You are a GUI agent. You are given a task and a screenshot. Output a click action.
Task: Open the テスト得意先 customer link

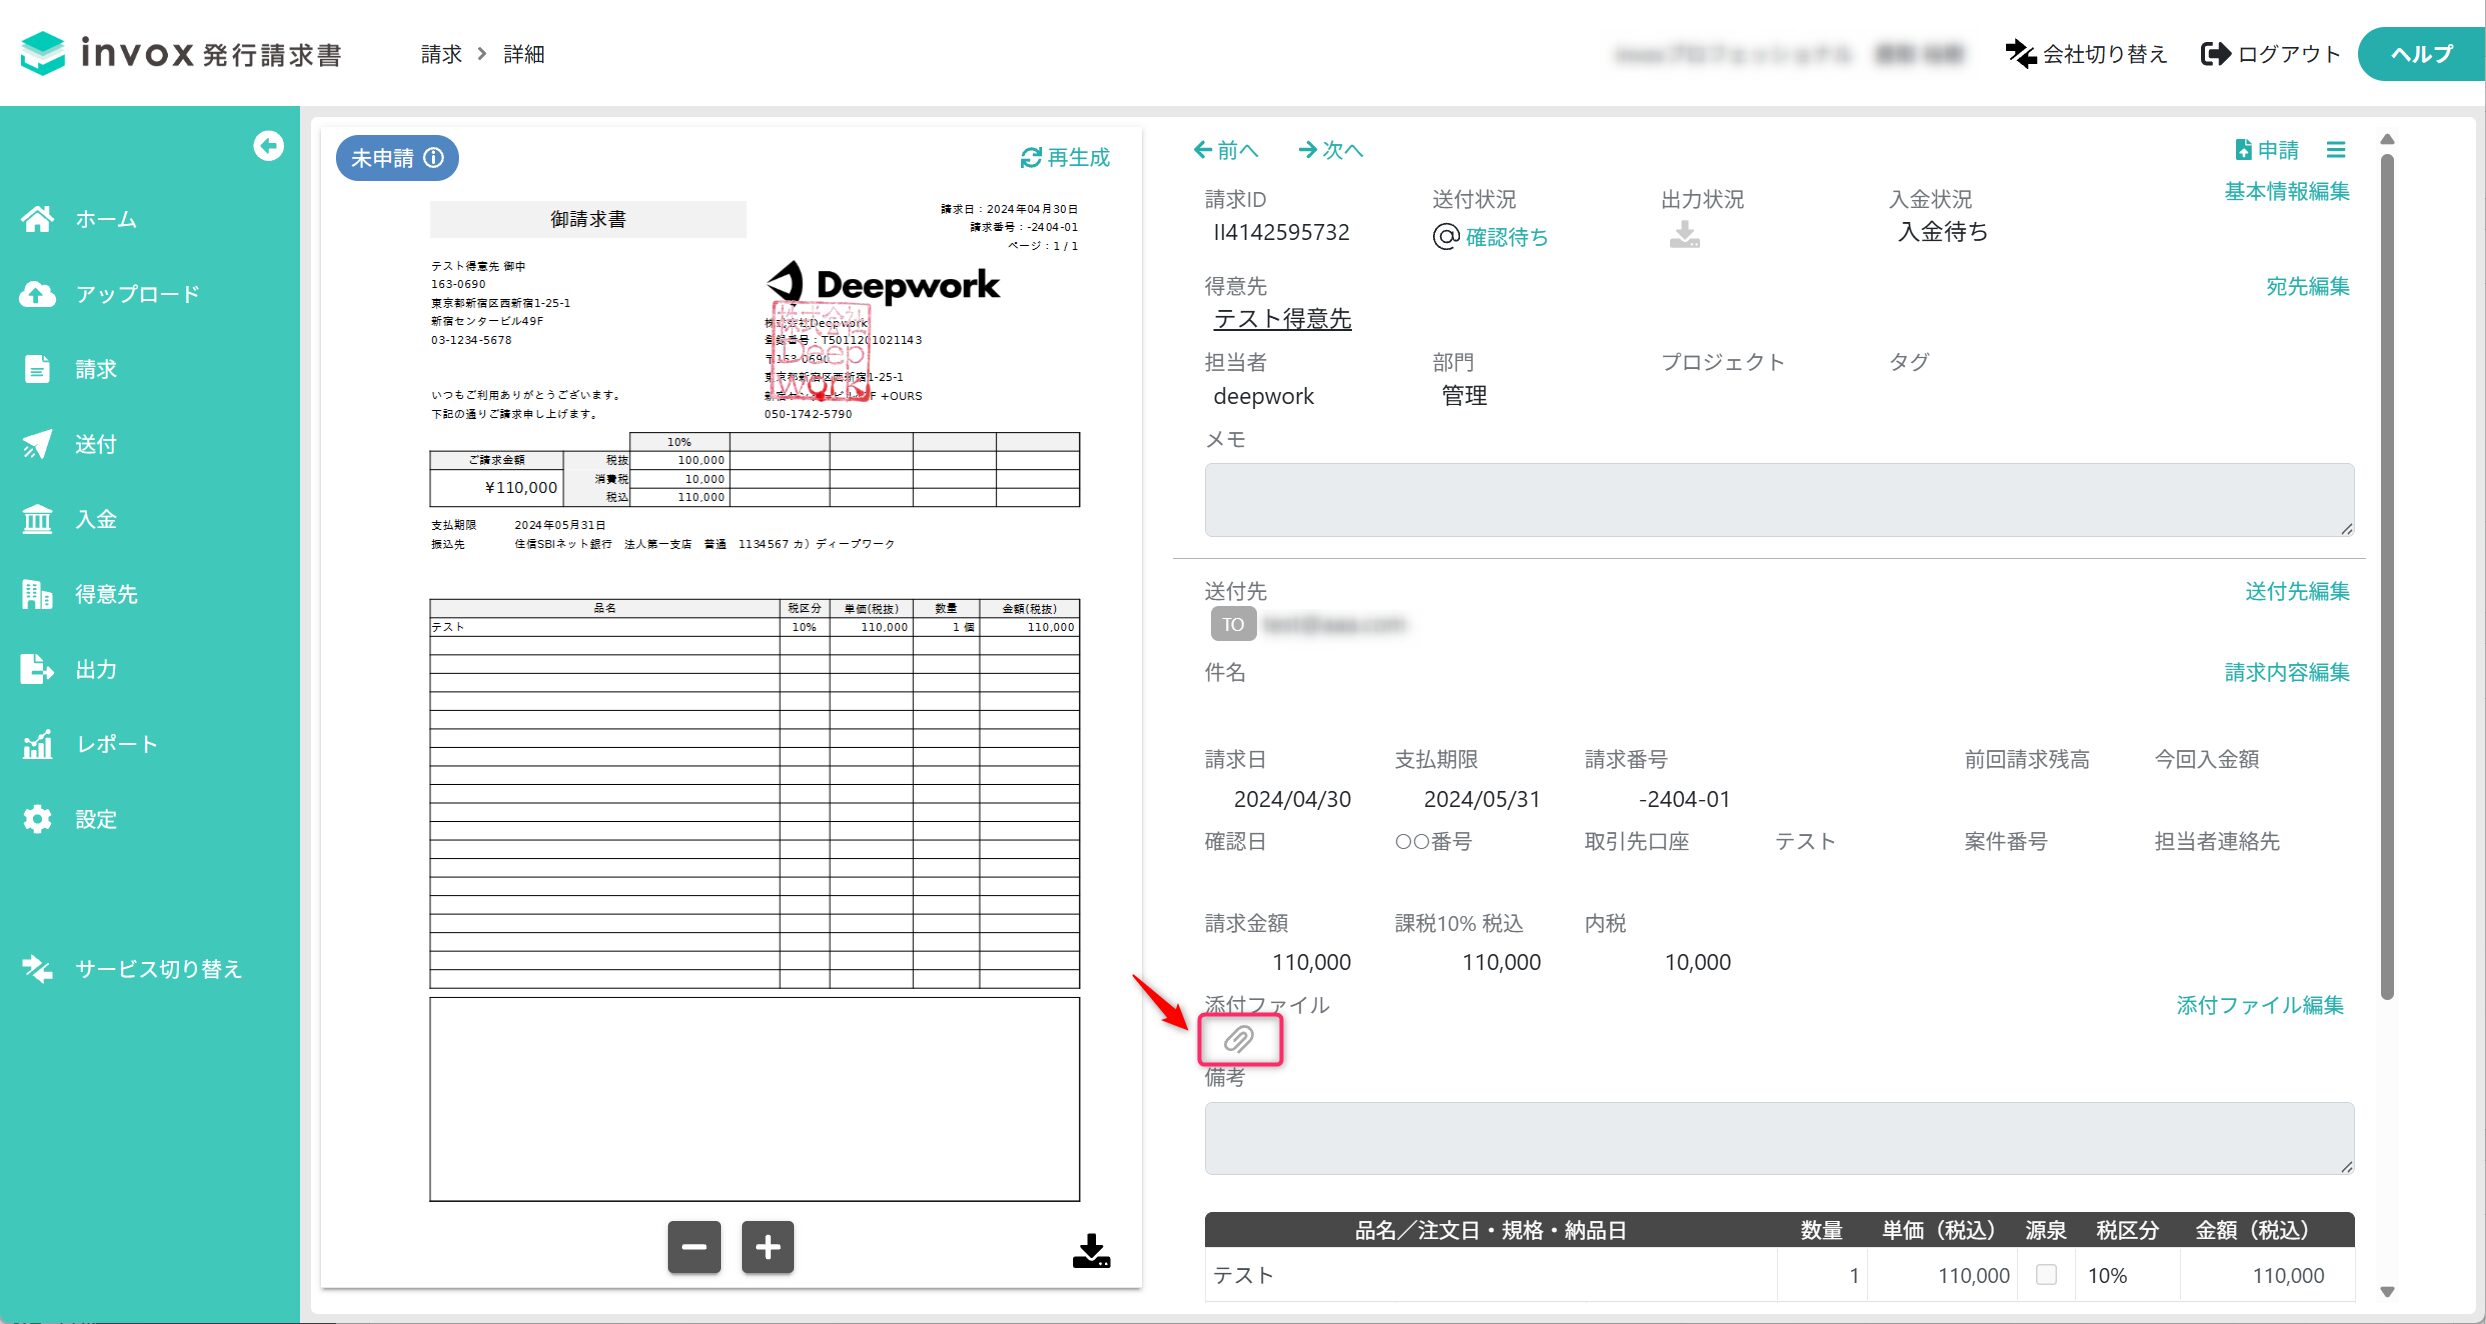pos(1282,319)
